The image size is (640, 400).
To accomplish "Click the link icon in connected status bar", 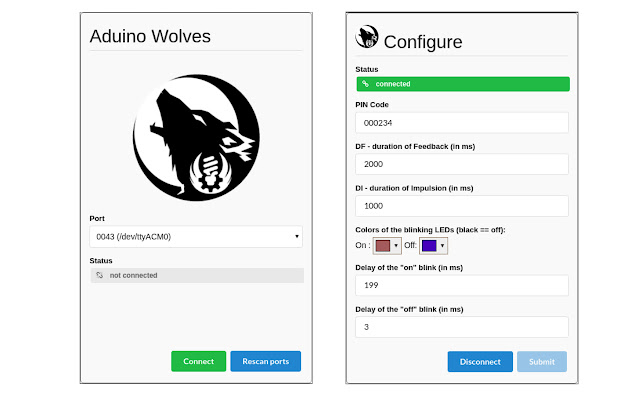I will [x=365, y=84].
